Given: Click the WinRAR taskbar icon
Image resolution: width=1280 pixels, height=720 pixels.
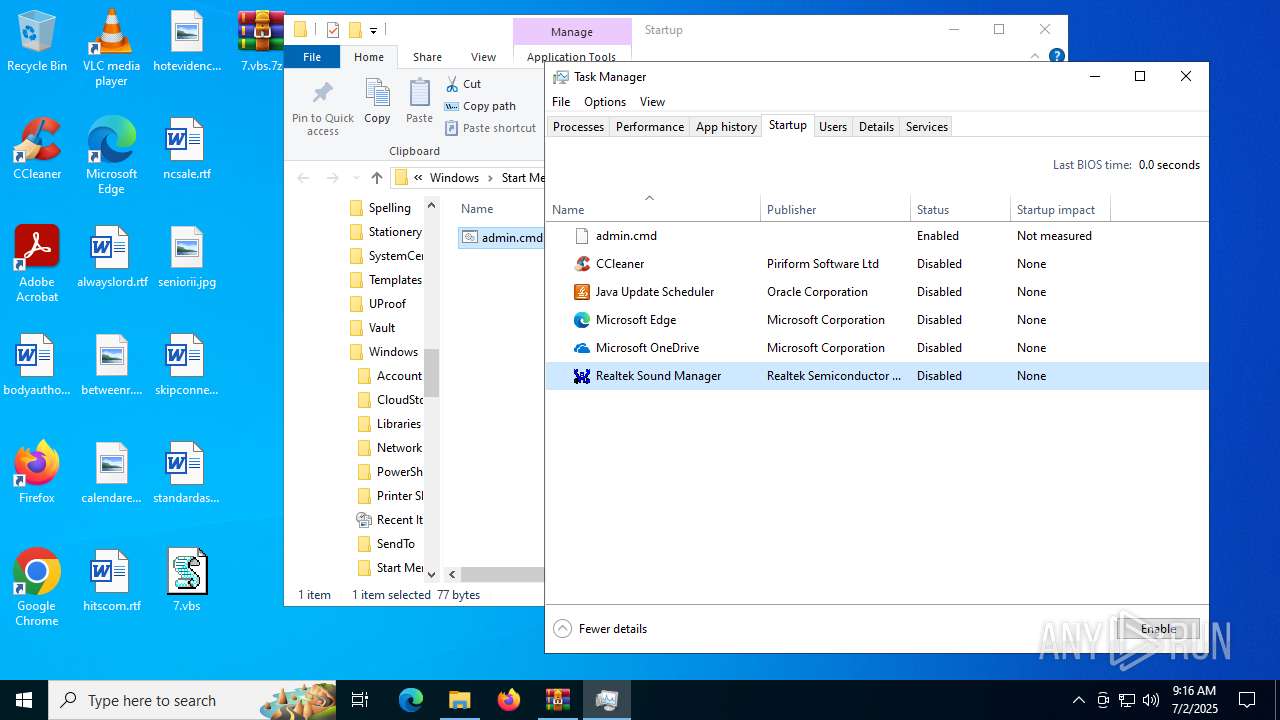Looking at the screenshot, I should pos(557,700).
